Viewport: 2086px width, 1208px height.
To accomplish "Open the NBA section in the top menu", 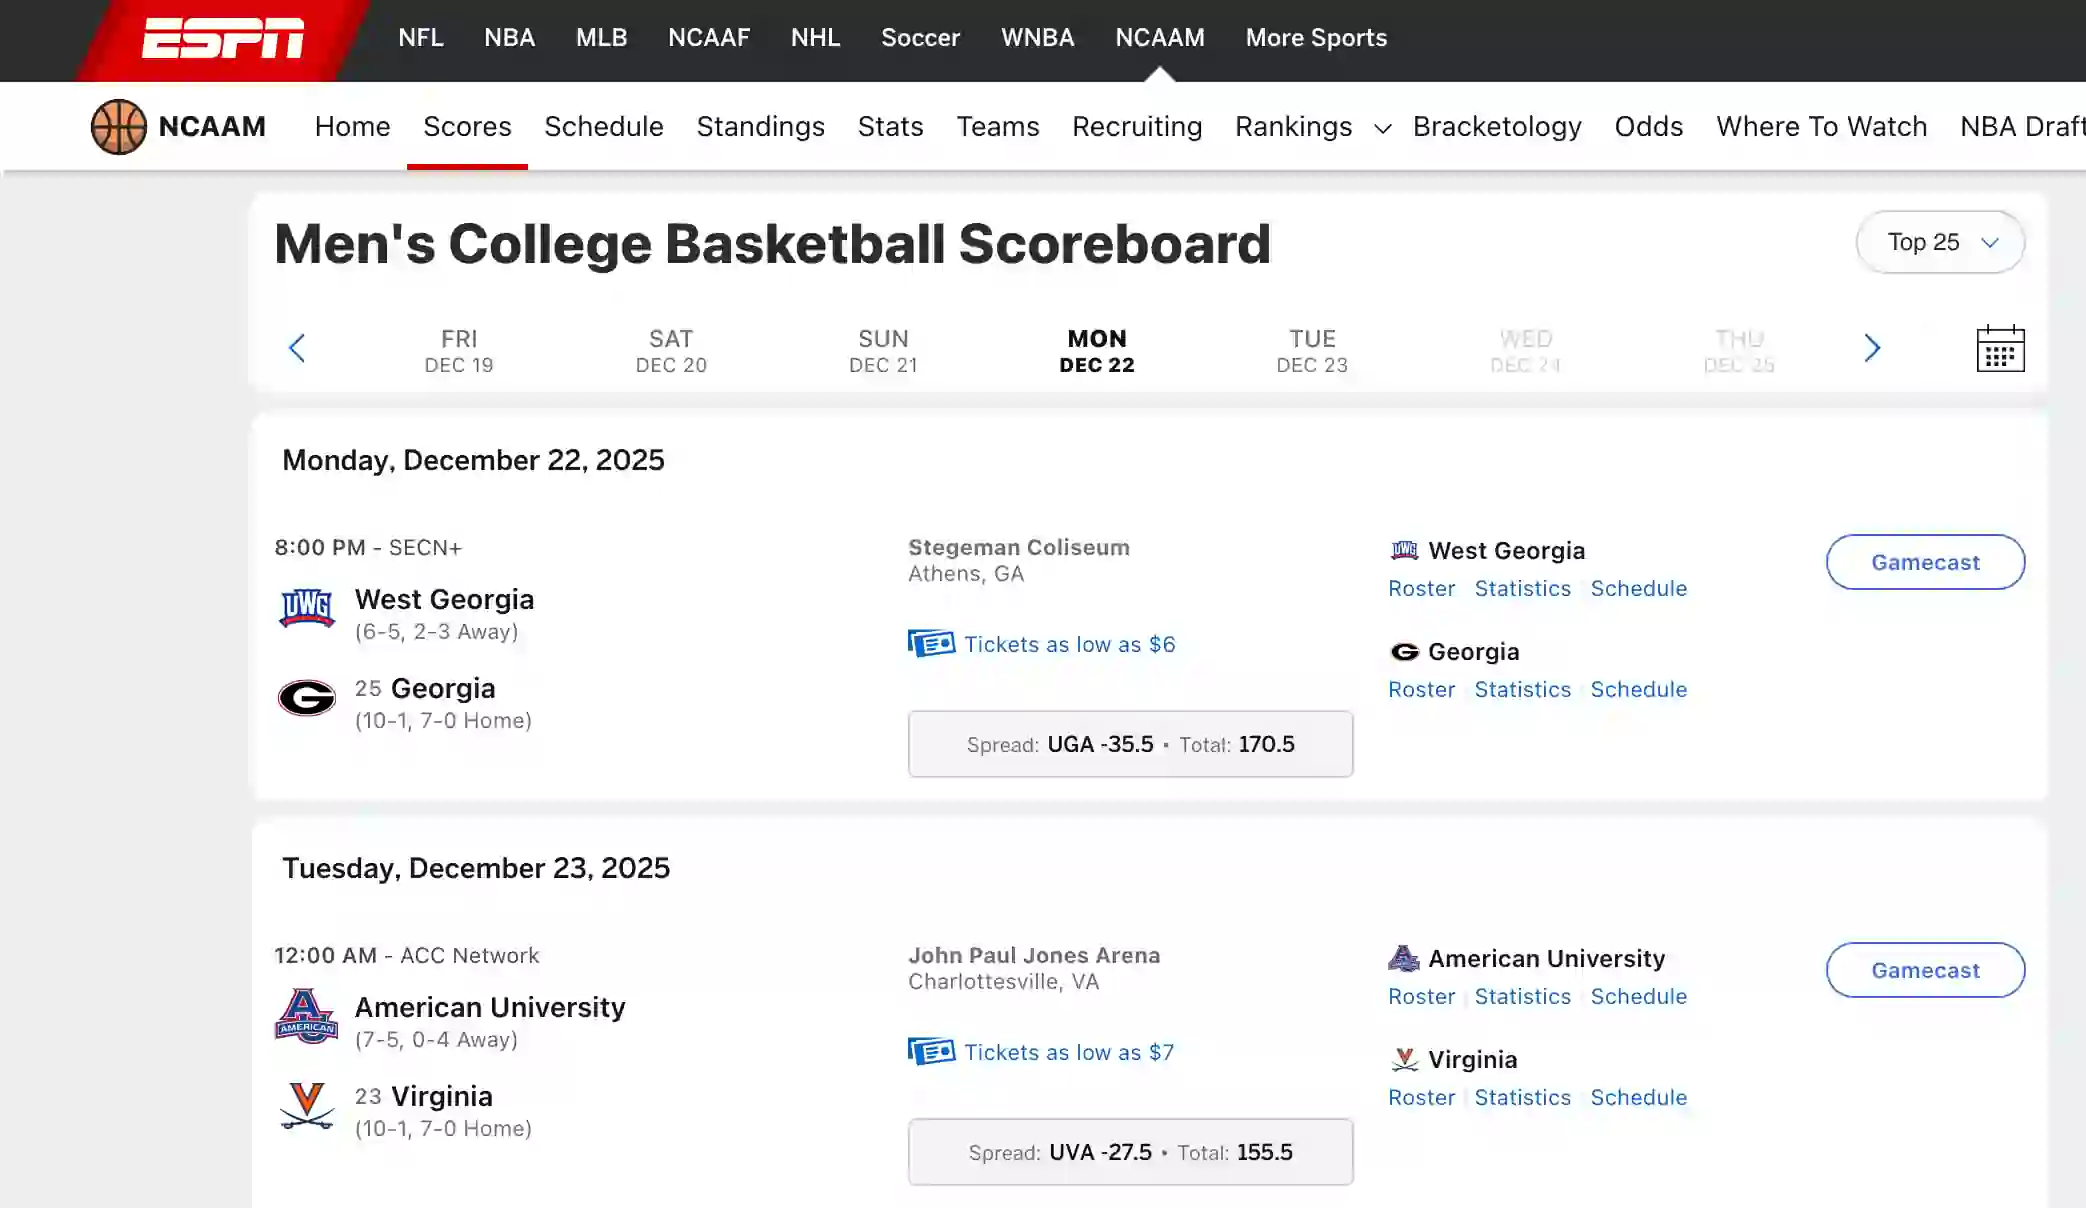I will (x=509, y=37).
